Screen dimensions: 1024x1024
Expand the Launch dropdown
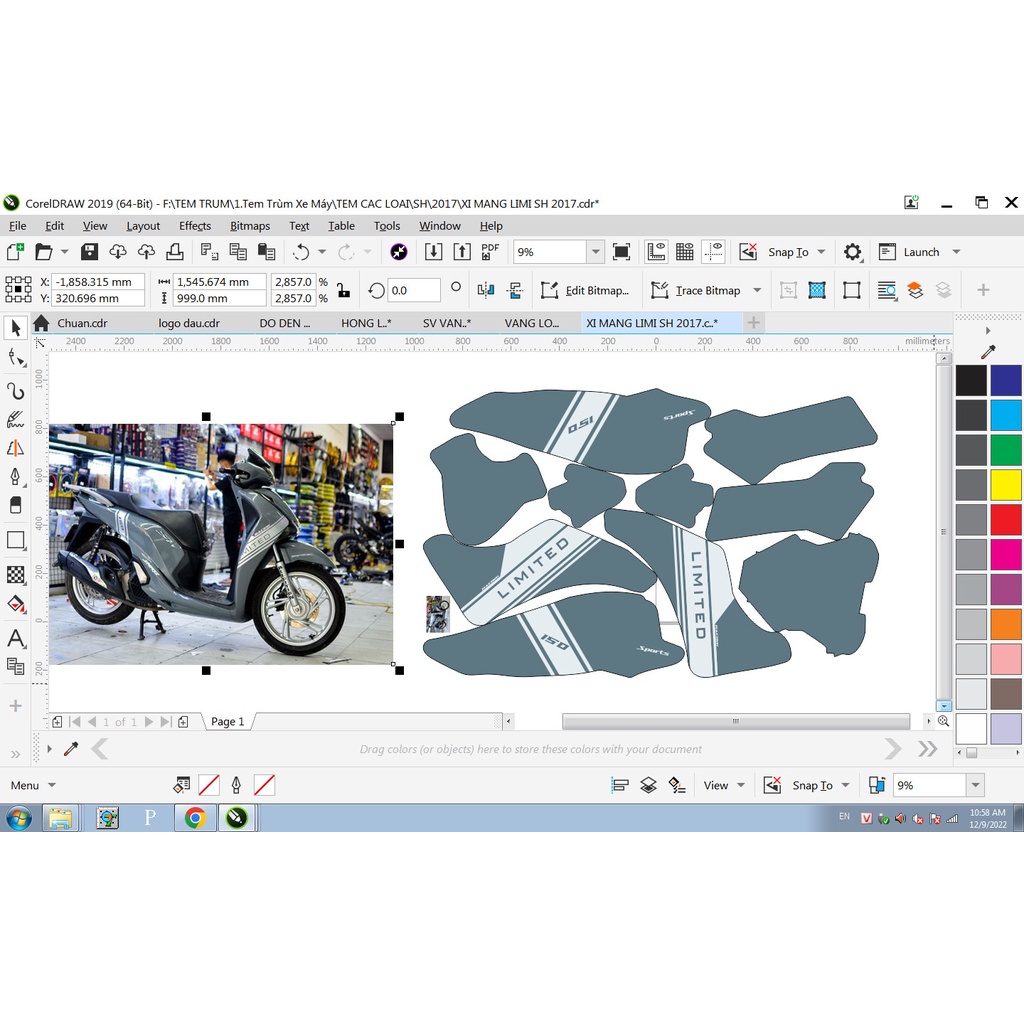tap(956, 252)
